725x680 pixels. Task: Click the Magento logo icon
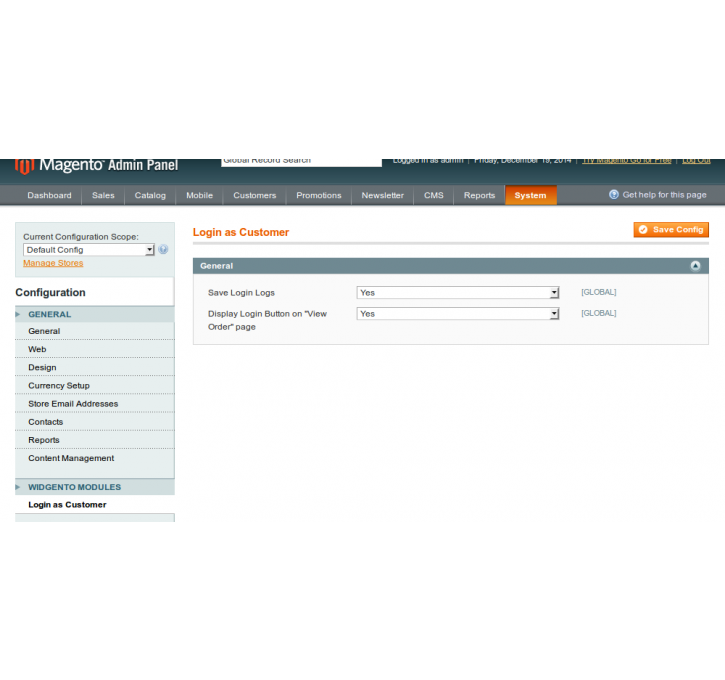point(25,166)
